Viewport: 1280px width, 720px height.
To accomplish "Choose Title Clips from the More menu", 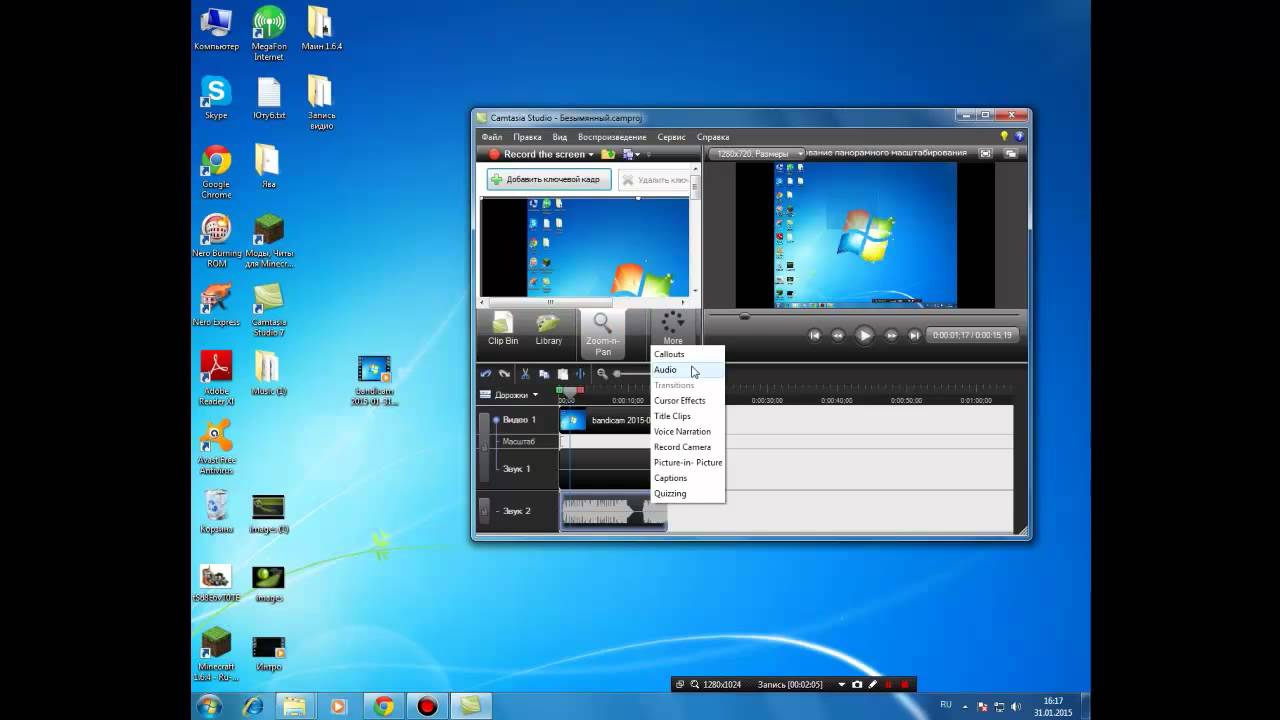I will 687,416.
